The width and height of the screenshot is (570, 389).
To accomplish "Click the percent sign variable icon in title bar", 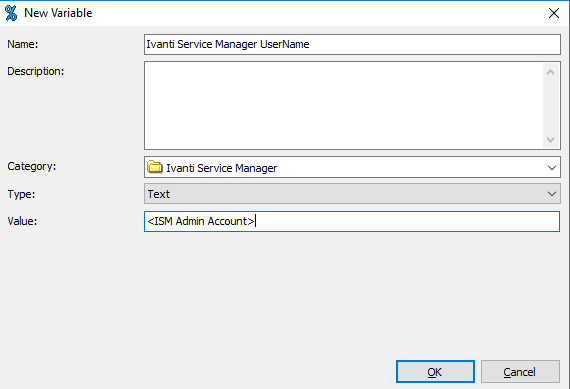I will click(11, 13).
